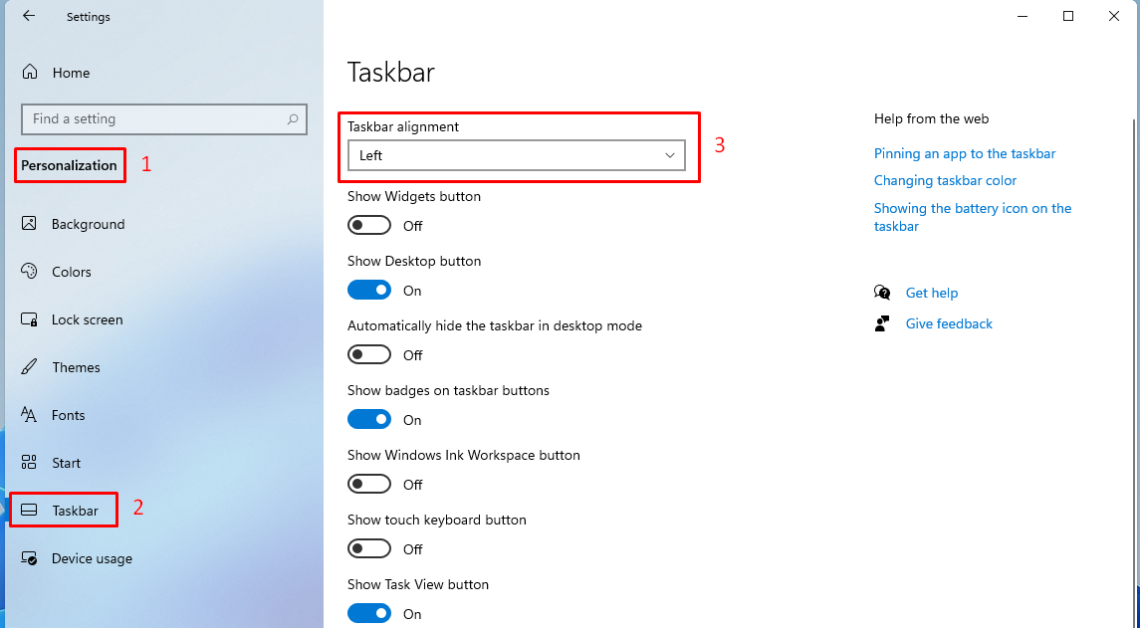Click the Give feedback icon
Viewport: 1140px width, 628px height.
point(882,323)
